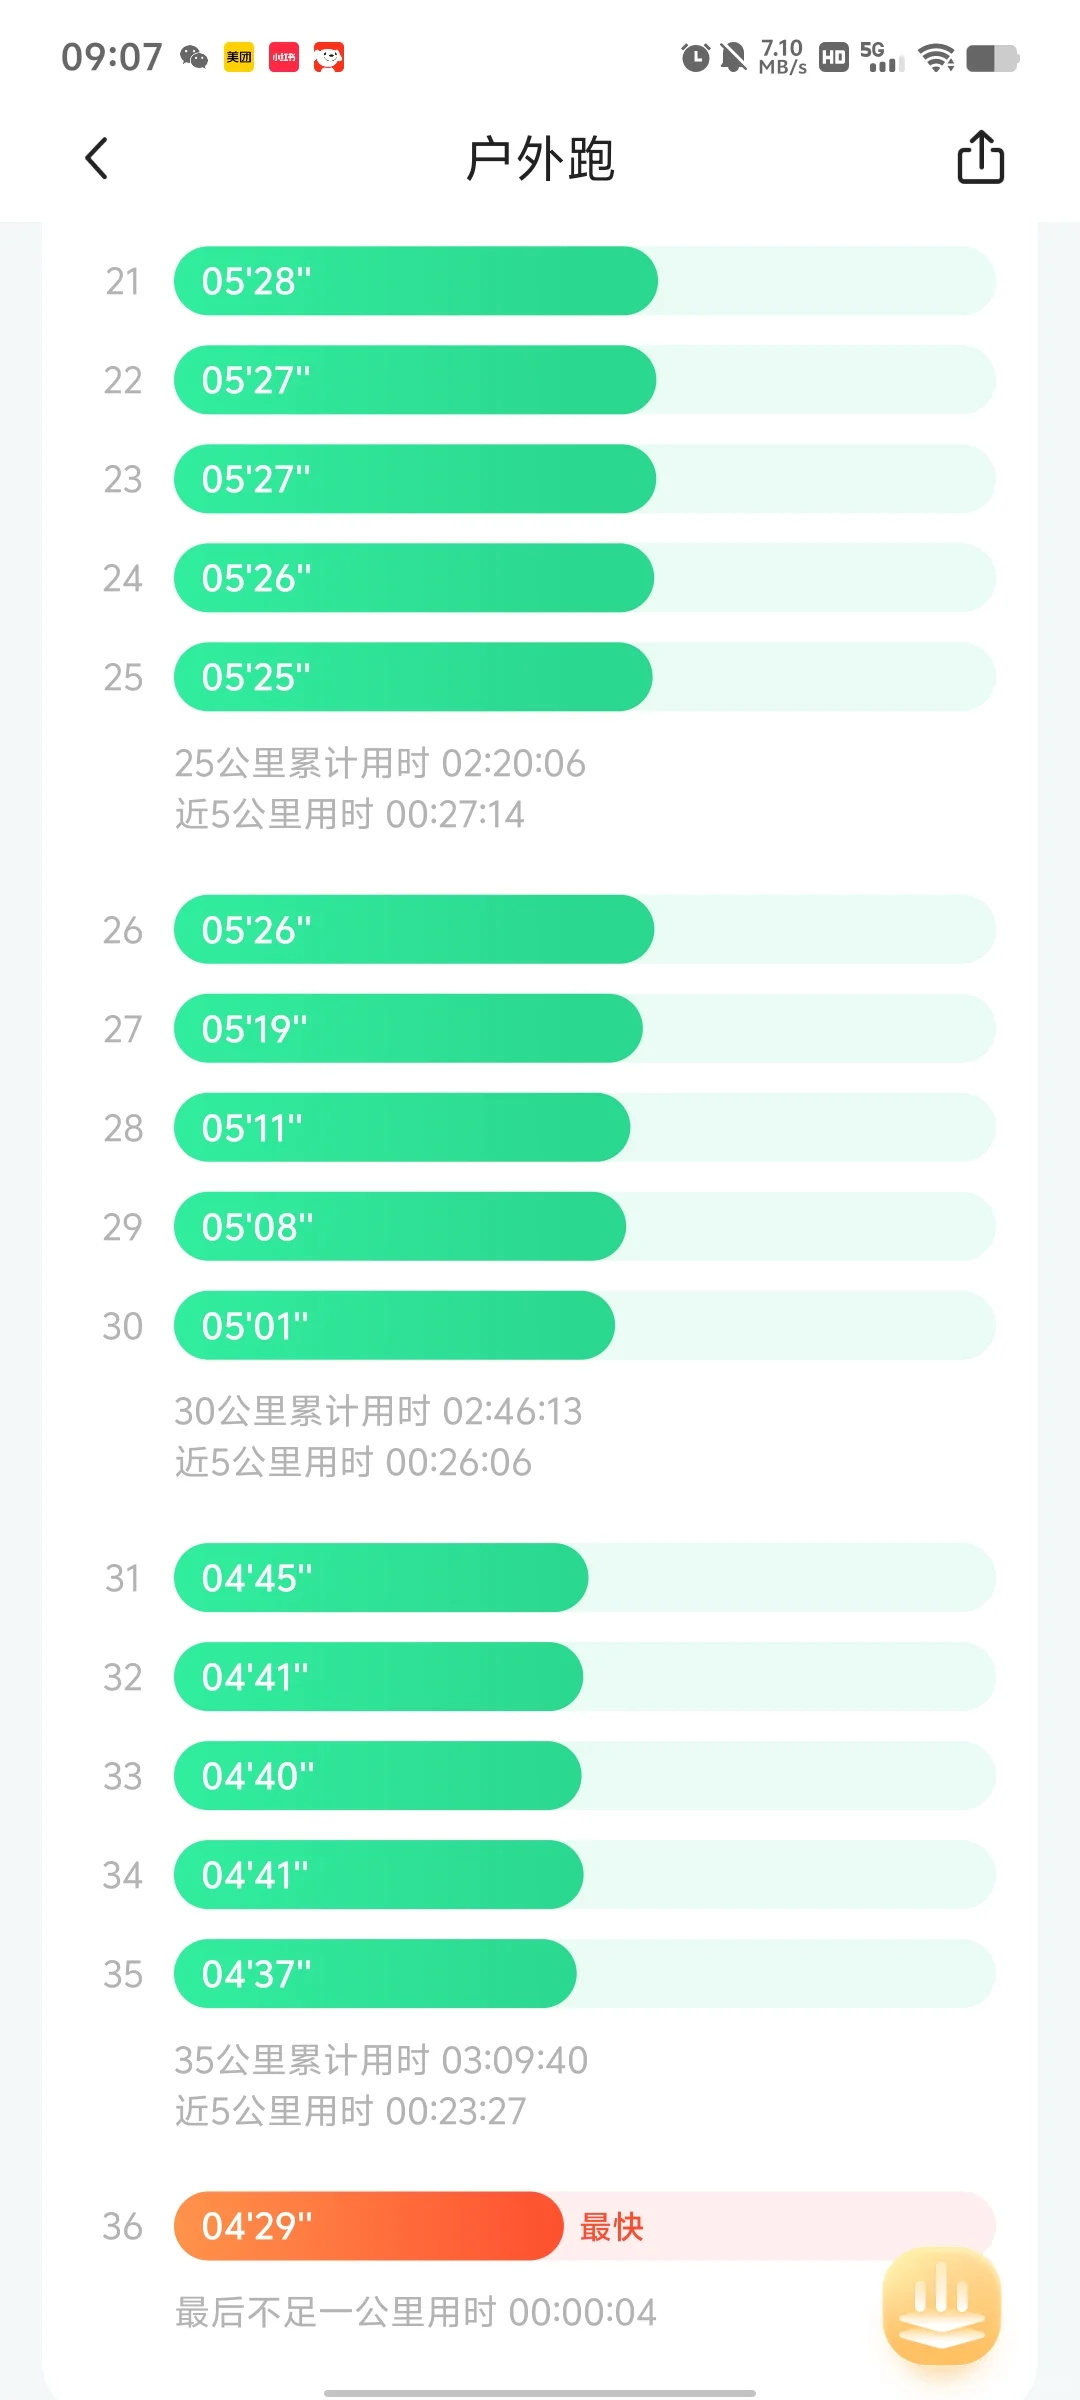Open the share icon top right

[980, 157]
